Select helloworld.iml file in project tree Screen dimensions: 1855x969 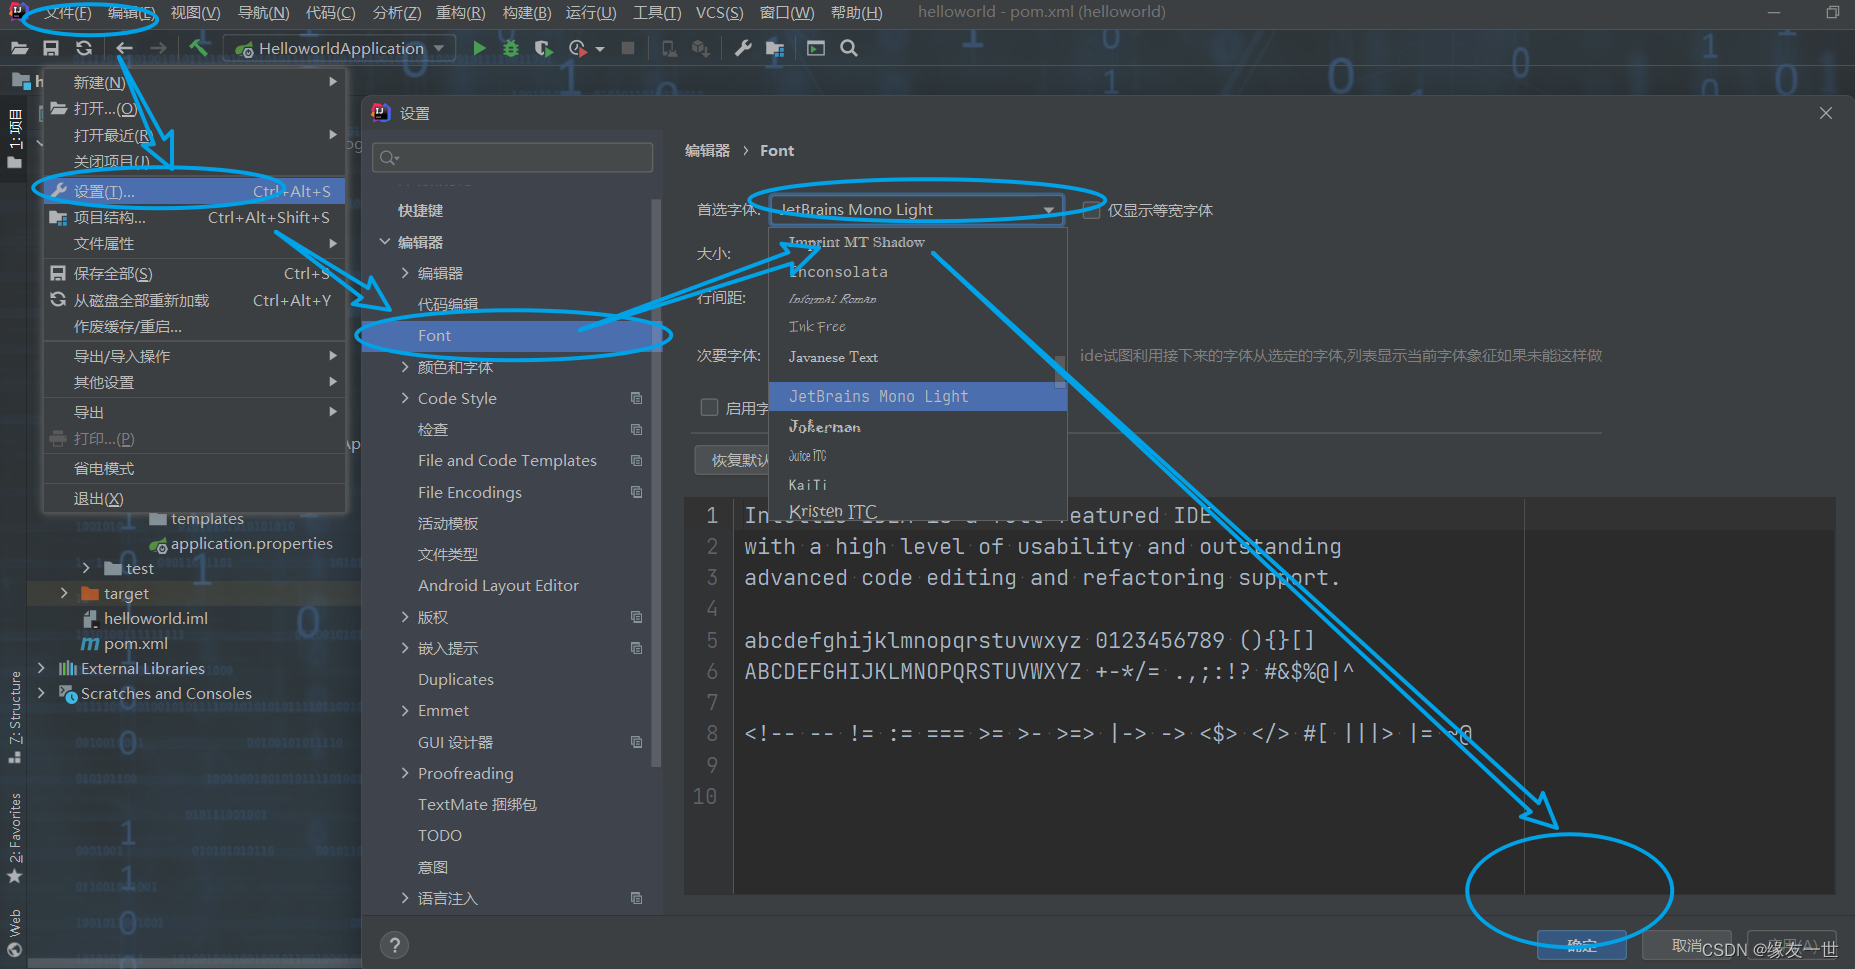pos(156,618)
